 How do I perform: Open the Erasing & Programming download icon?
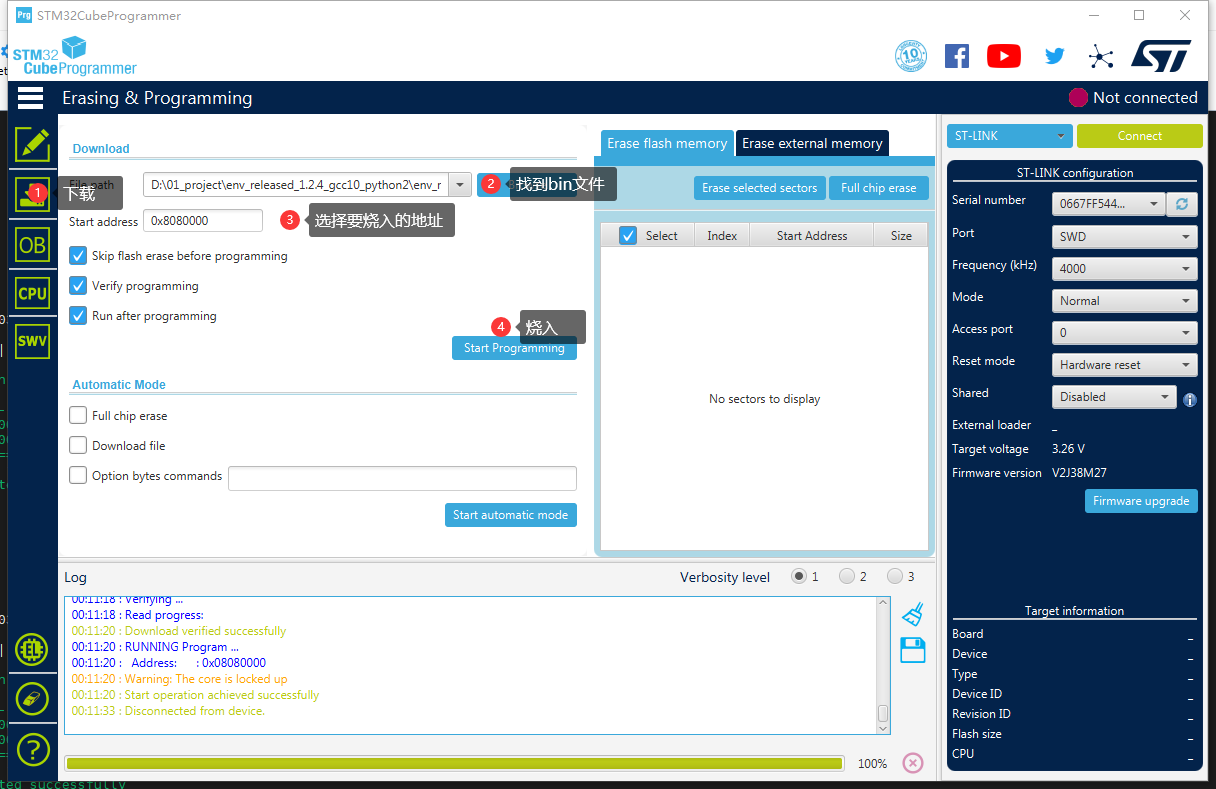[32, 194]
